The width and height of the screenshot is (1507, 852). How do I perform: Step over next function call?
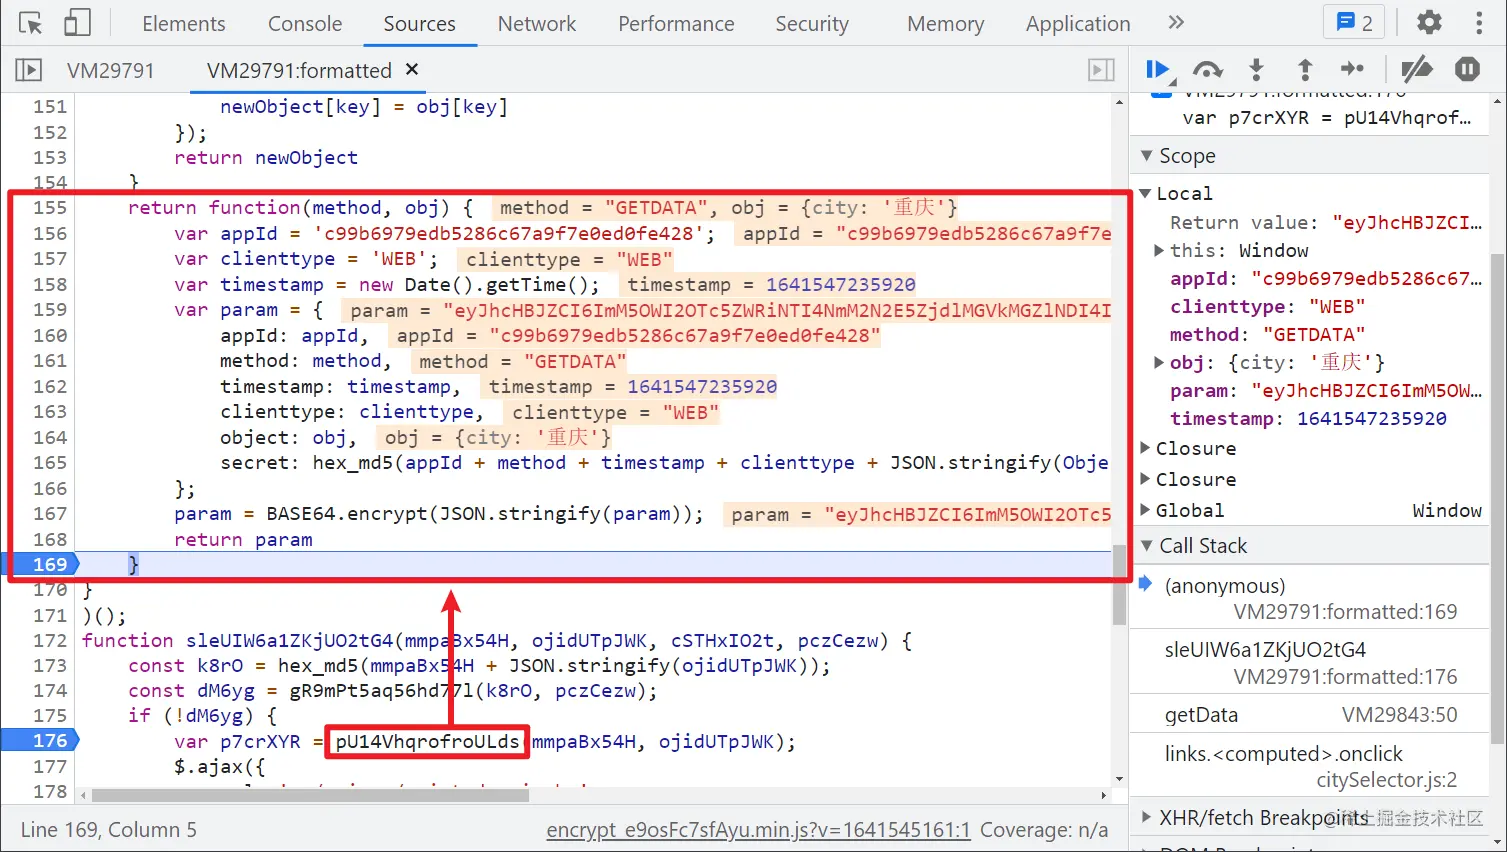click(1208, 69)
